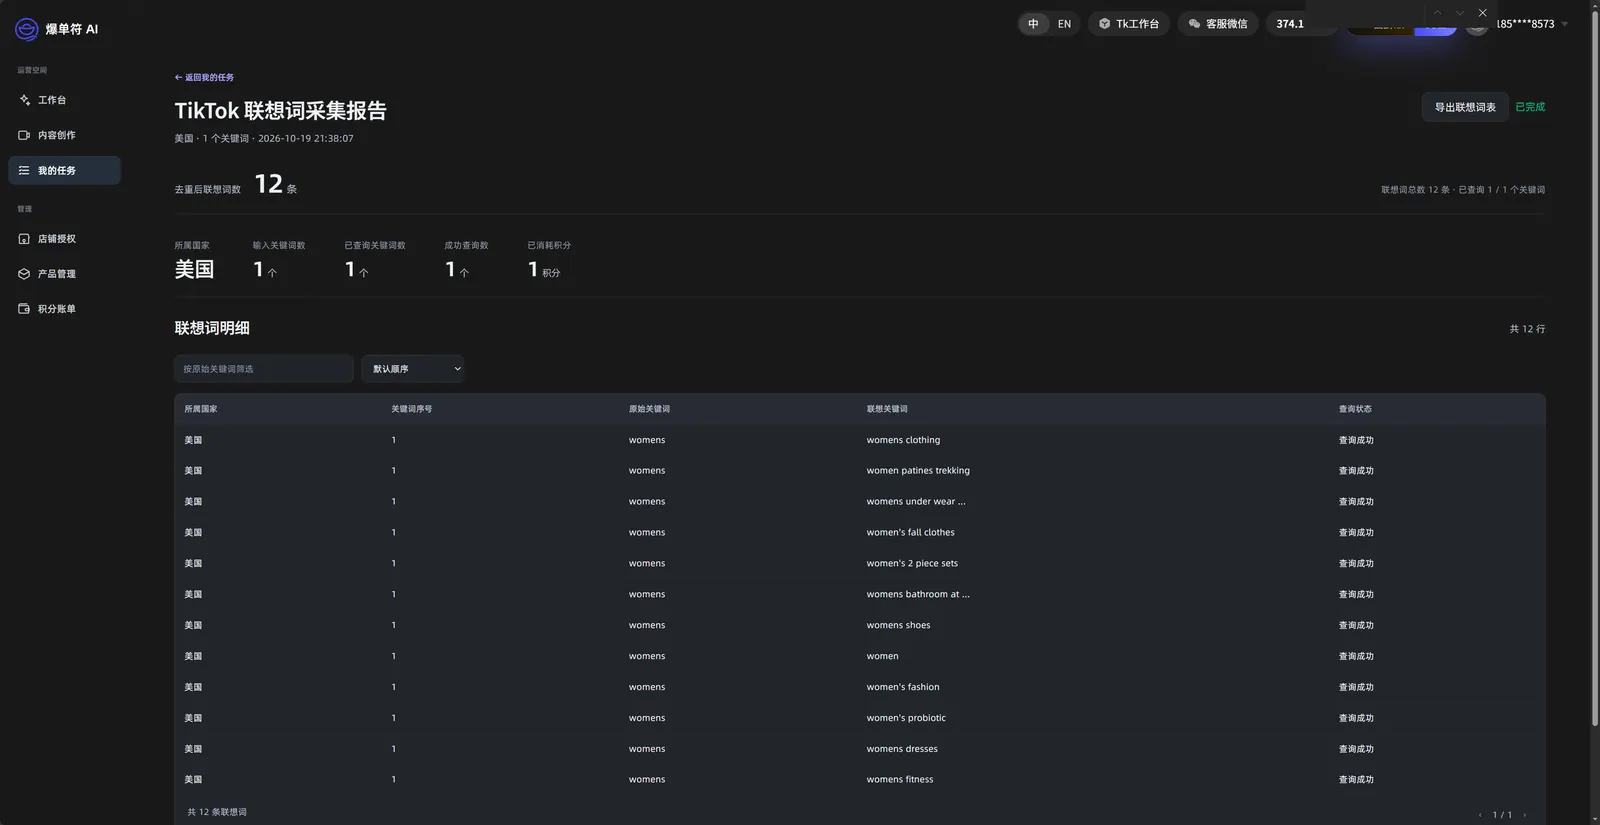Expand the 185****8573 account dropdown arrow
1600x825 pixels.
tap(1565, 24)
